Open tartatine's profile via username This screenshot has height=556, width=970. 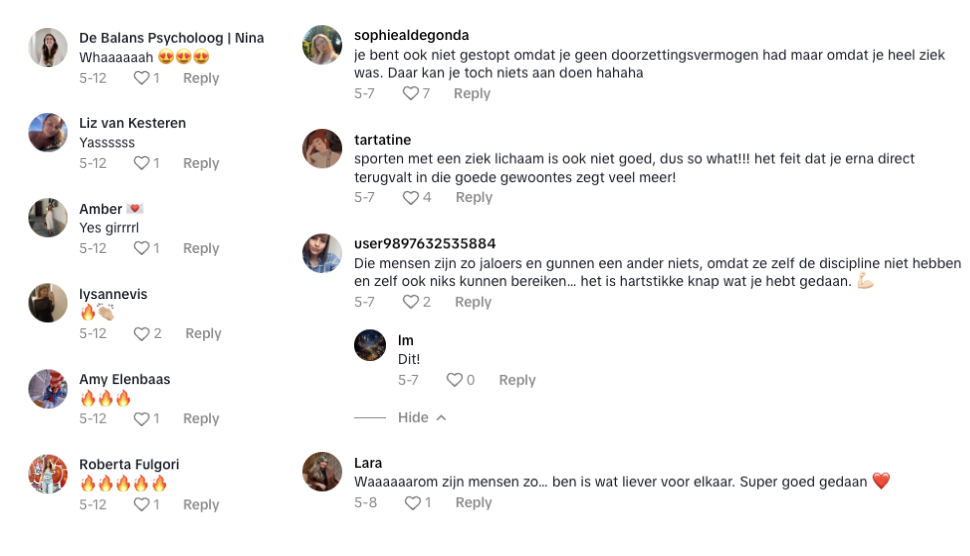382,140
